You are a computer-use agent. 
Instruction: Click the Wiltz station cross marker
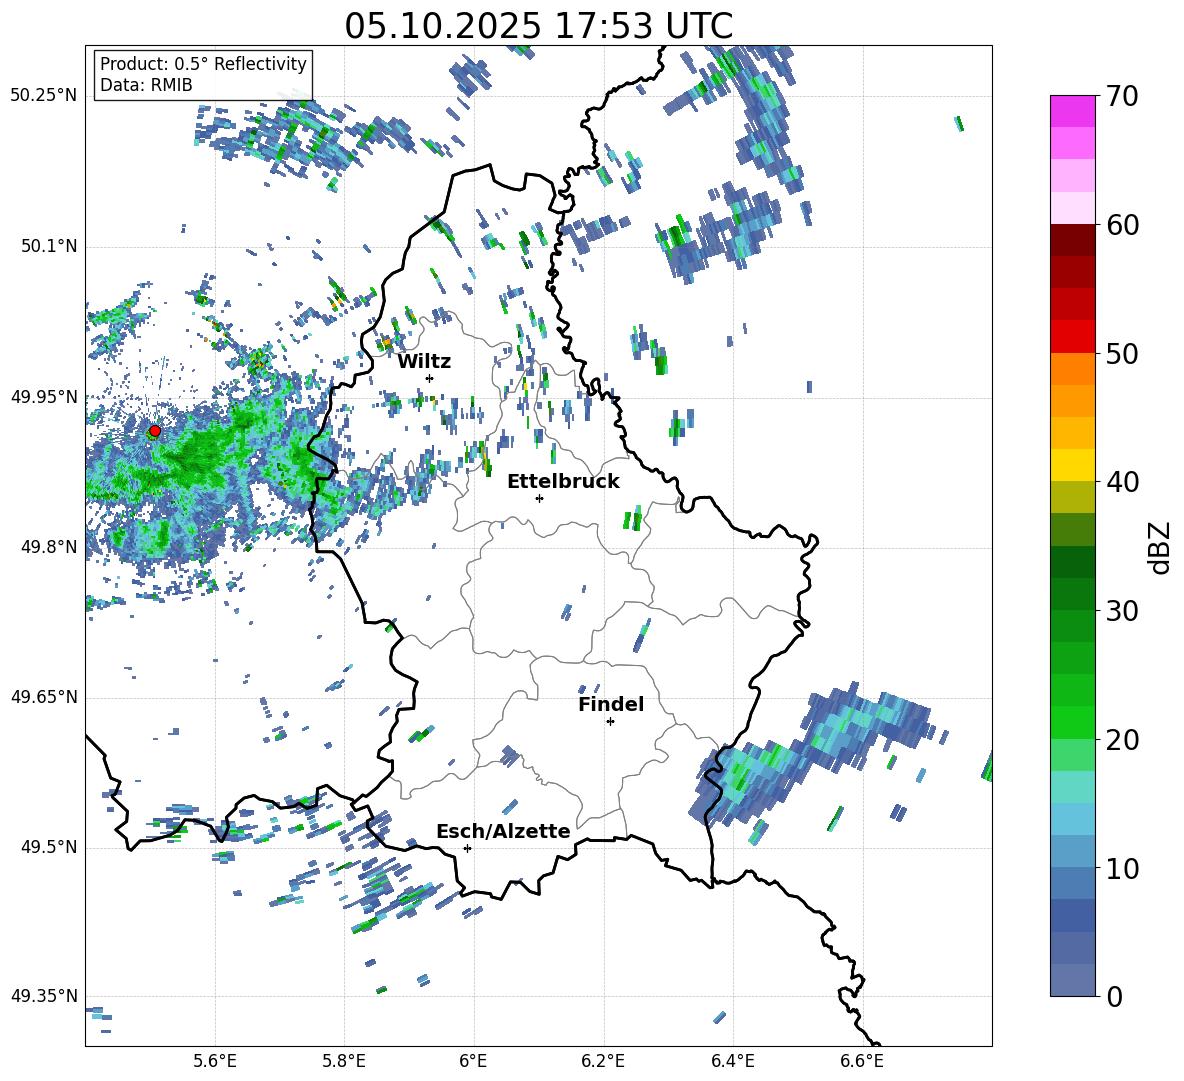click(x=430, y=378)
